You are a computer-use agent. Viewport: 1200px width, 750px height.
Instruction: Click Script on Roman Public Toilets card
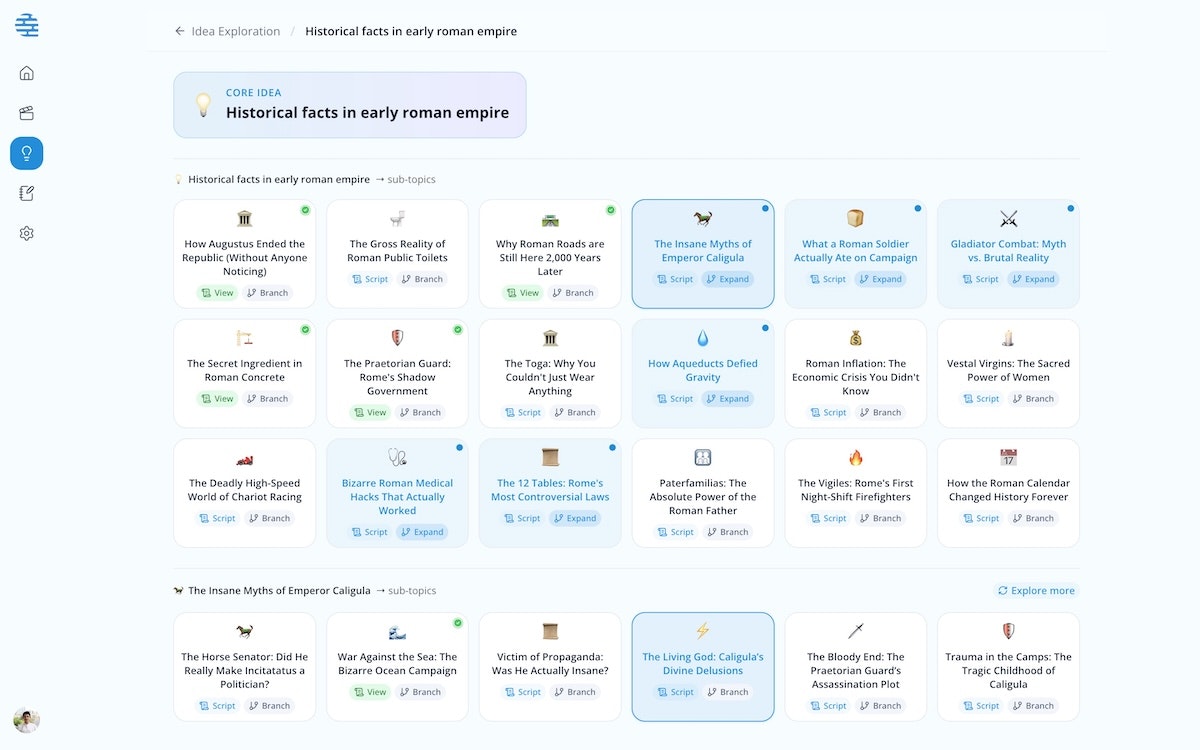tap(370, 279)
